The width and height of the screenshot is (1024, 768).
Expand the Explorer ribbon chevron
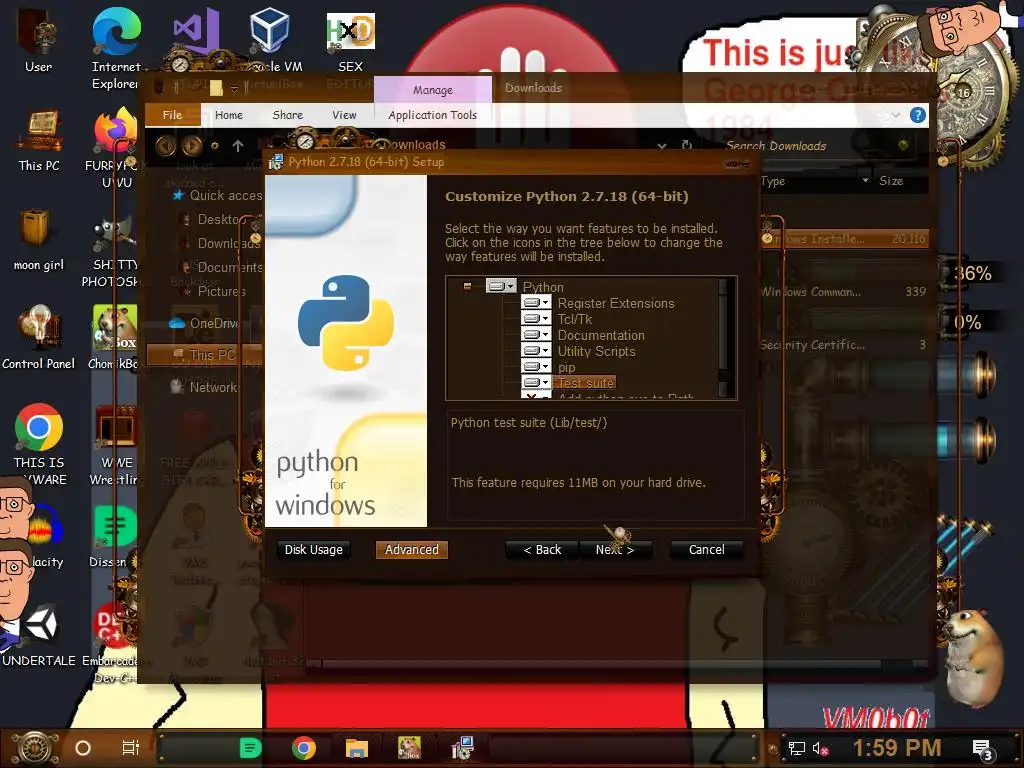click(895, 115)
